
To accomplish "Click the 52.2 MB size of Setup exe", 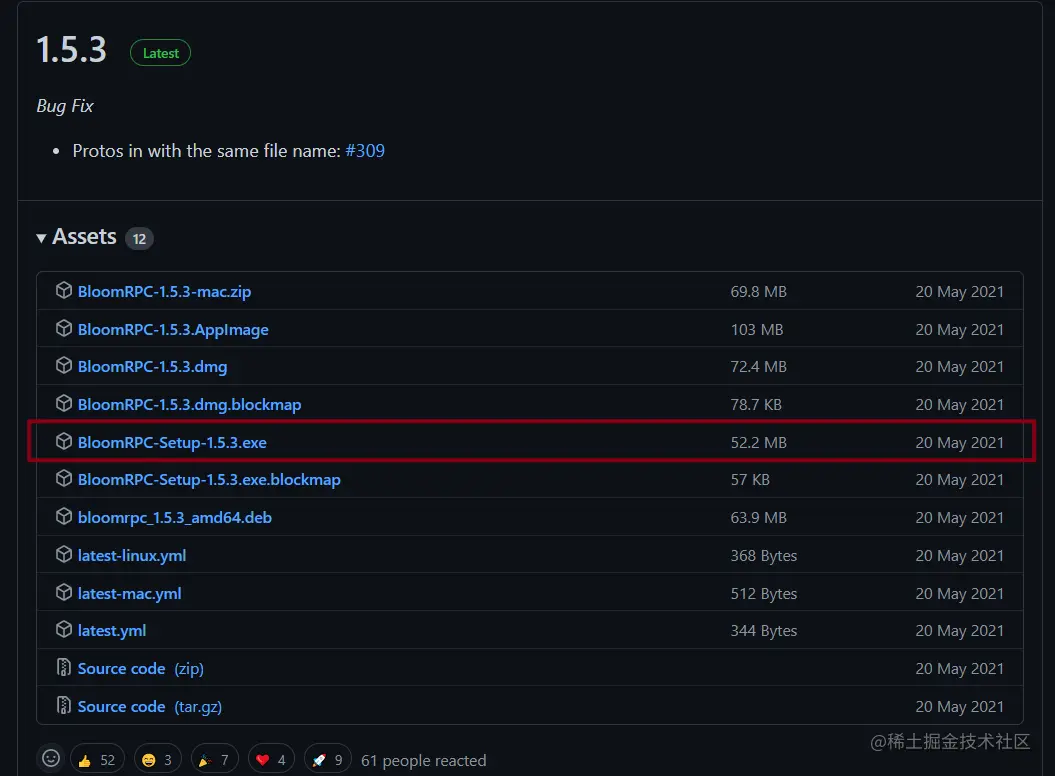I will click(x=758, y=442).
